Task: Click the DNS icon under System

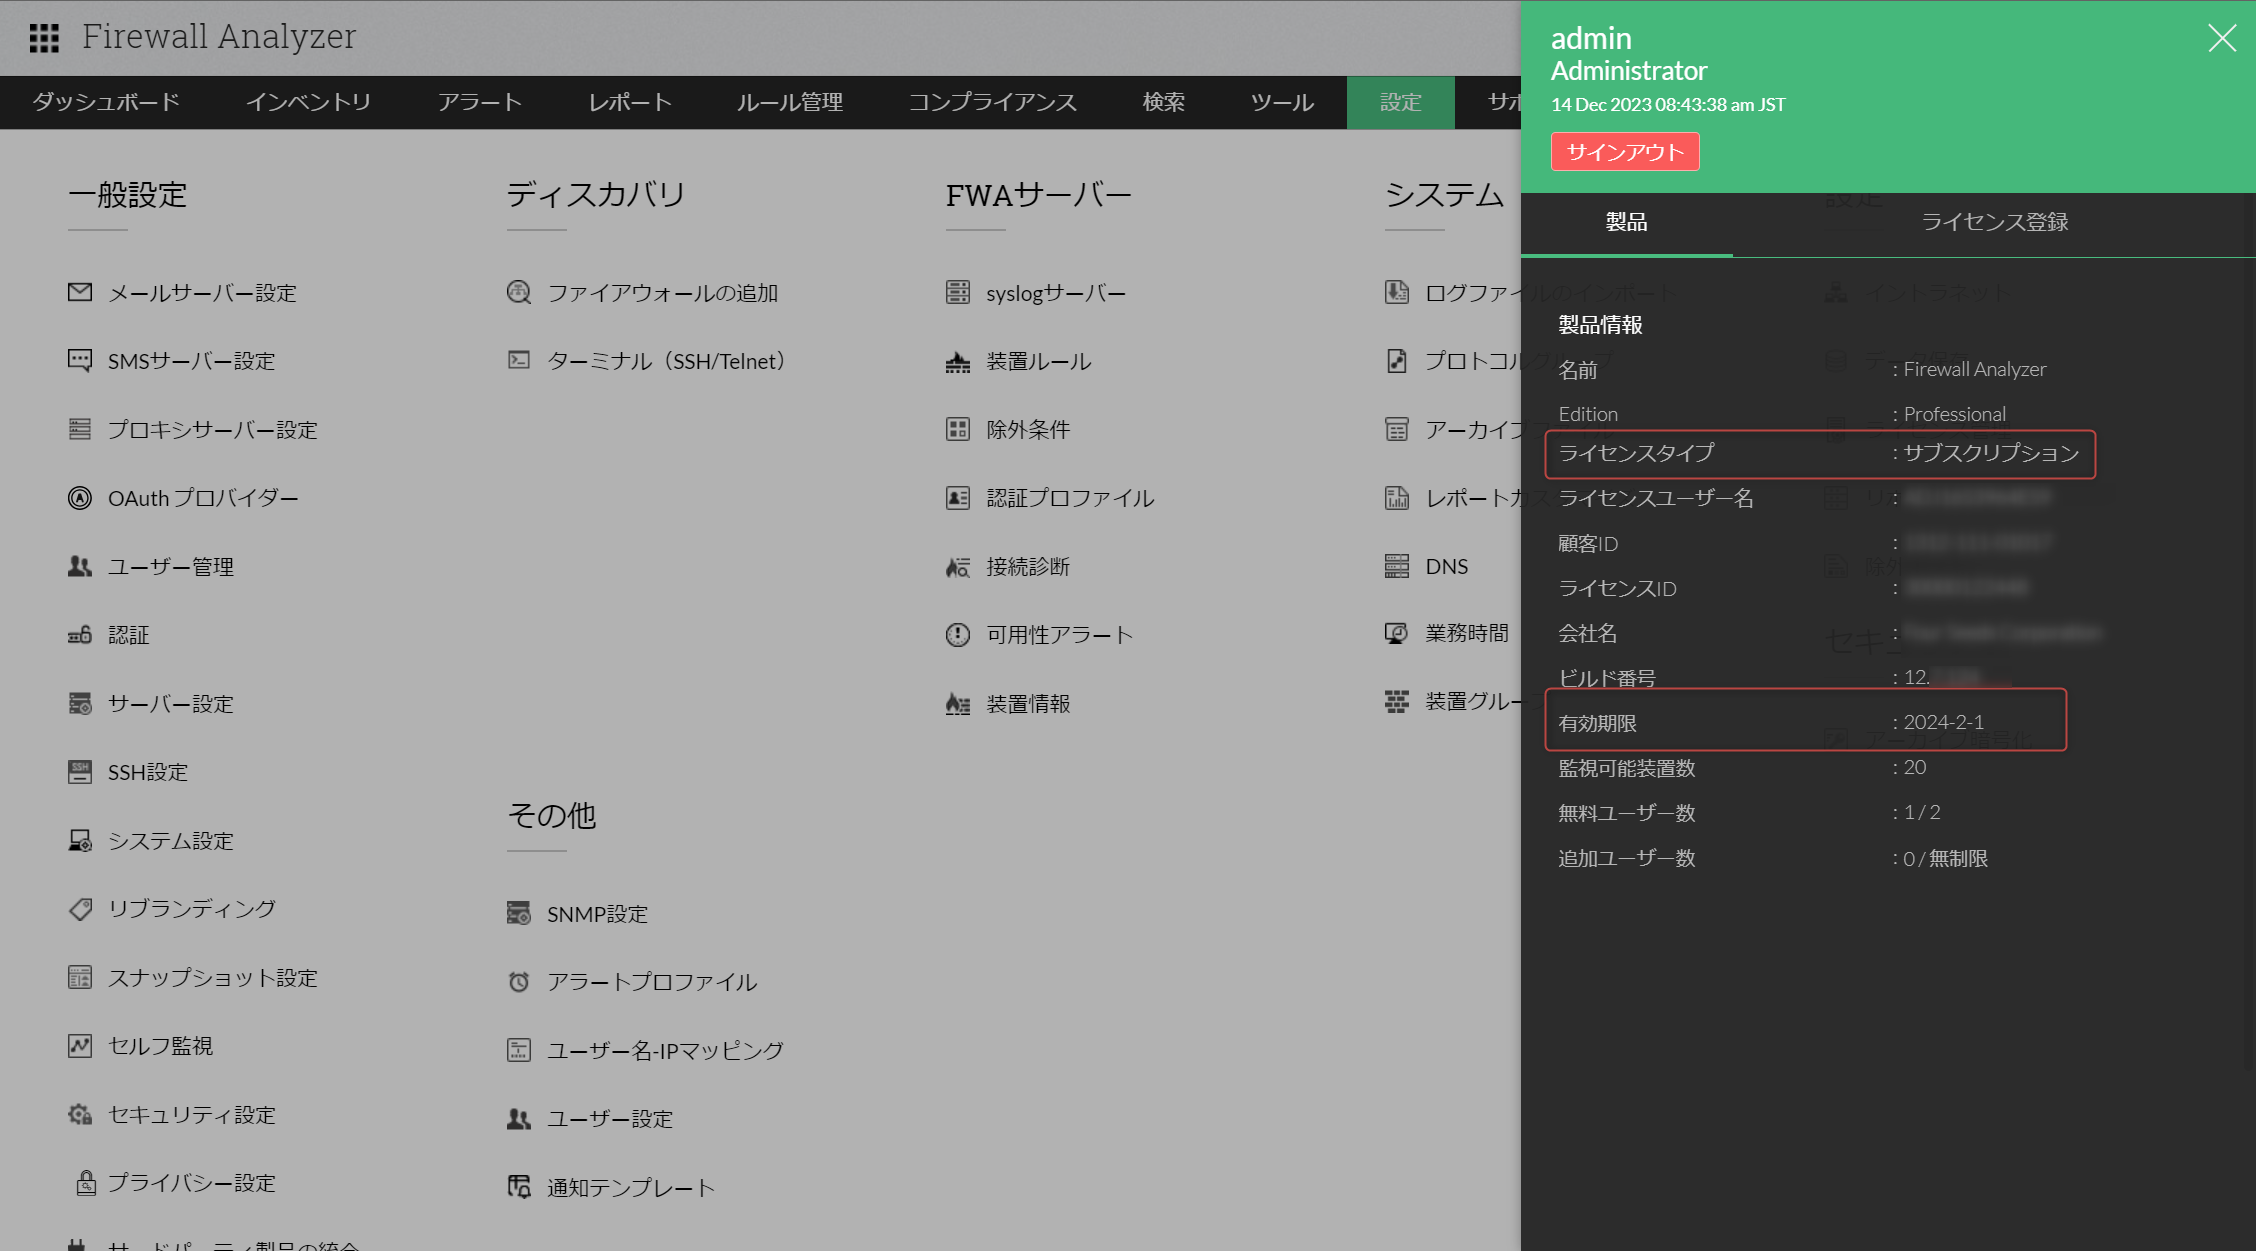Action: coord(1397,566)
